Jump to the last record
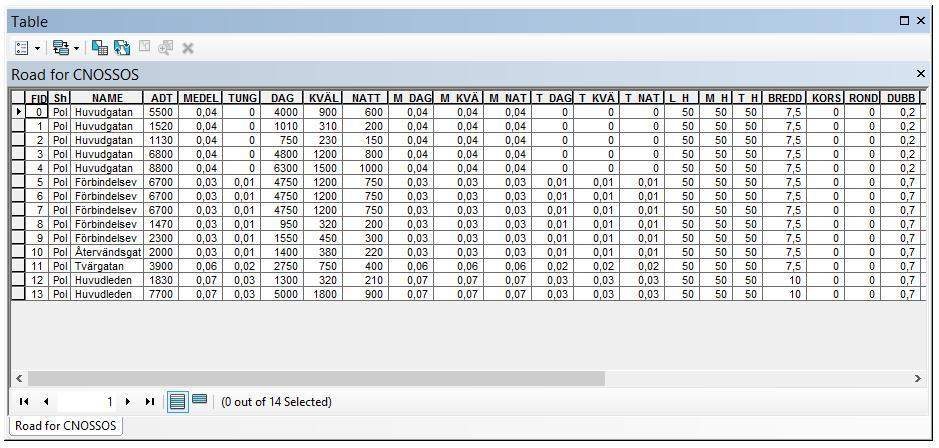This screenshot has width=939, height=448. pyautogui.click(x=150, y=402)
